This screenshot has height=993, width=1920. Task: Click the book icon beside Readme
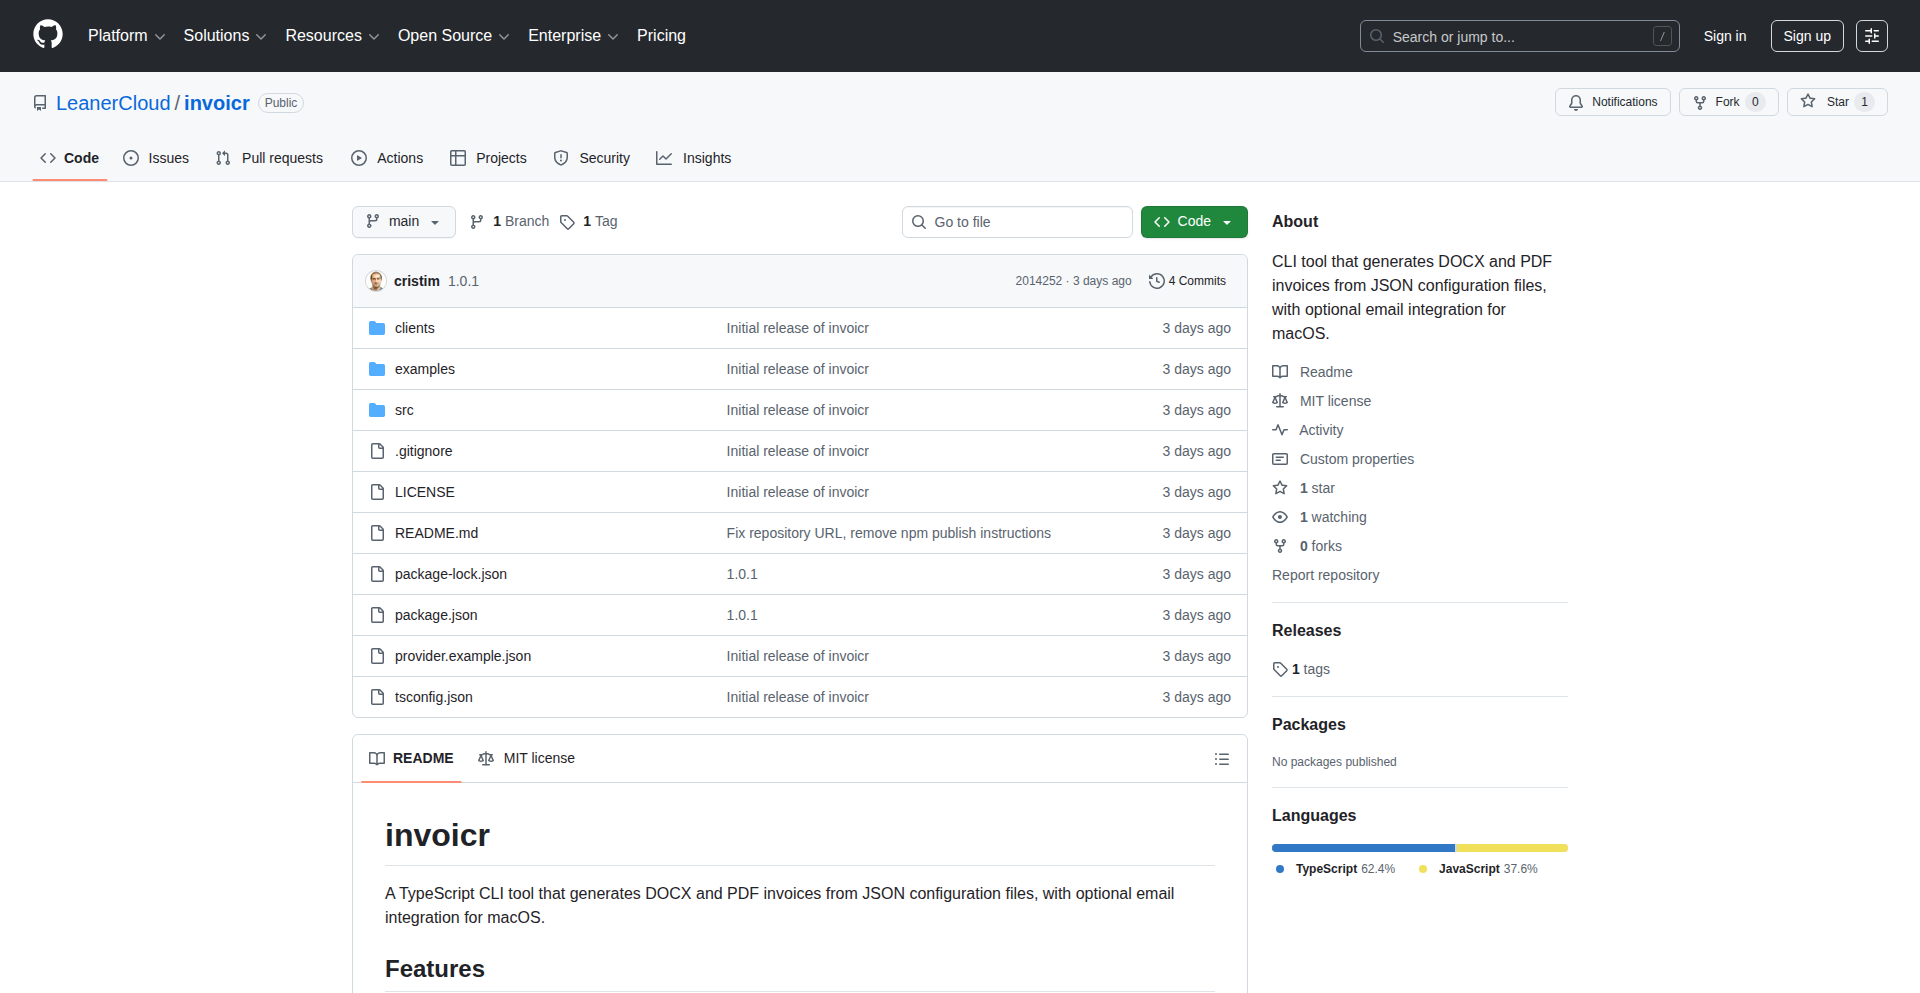click(1280, 371)
